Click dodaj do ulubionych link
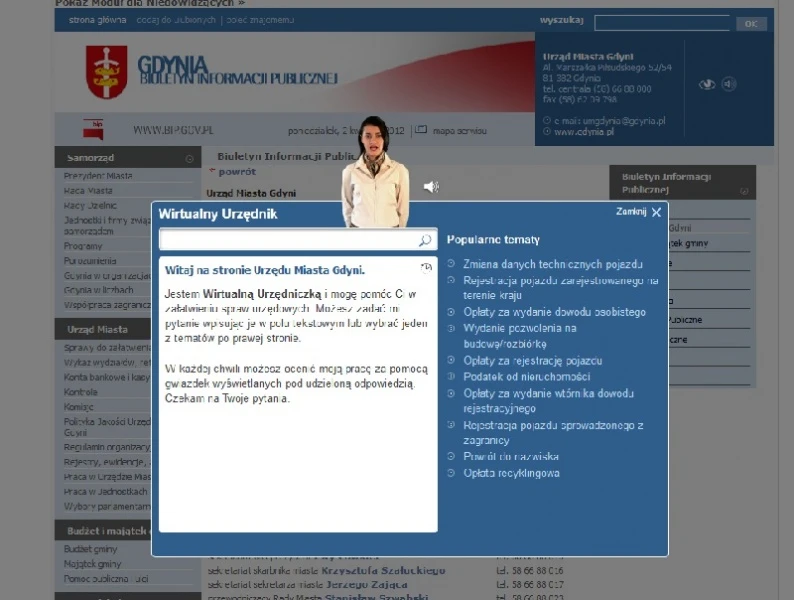 pos(176,20)
